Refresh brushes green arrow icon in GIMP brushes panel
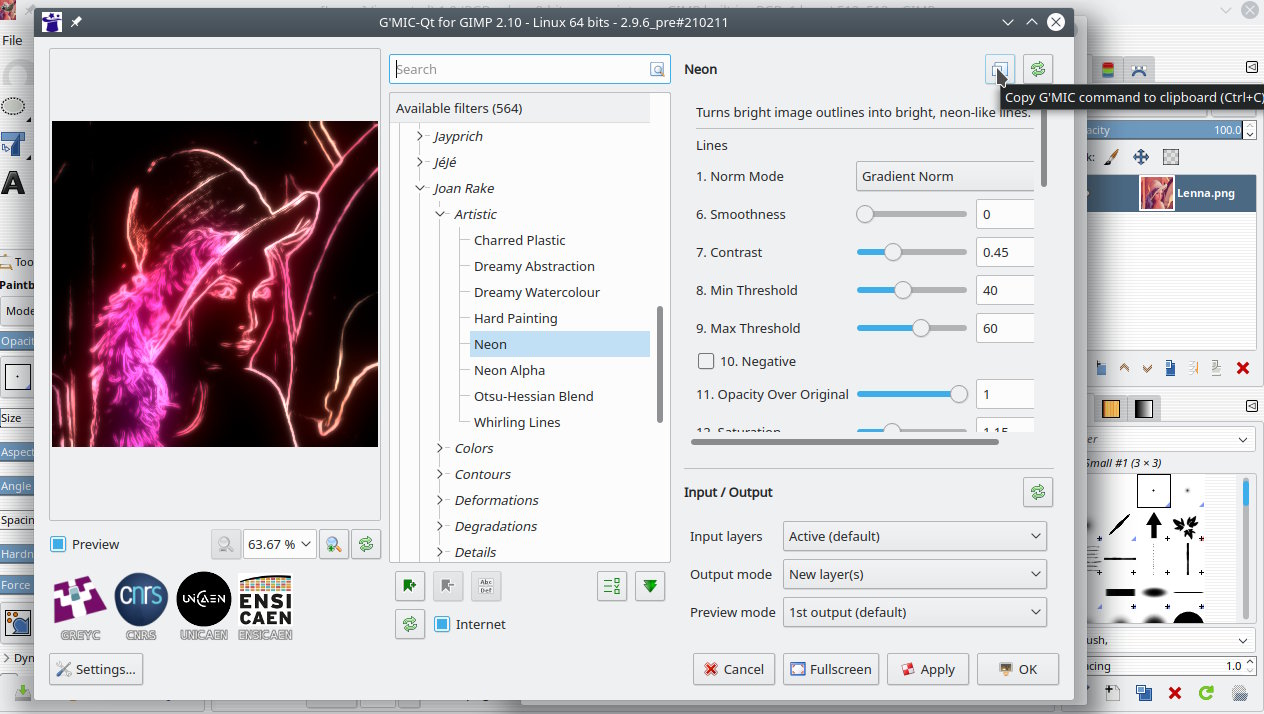 (x=1207, y=692)
